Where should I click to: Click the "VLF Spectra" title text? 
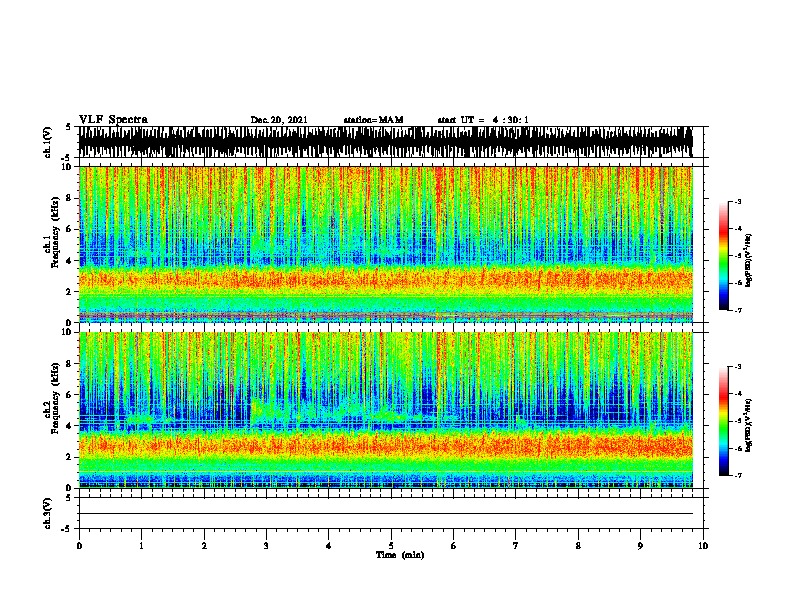(x=113, y=119)
